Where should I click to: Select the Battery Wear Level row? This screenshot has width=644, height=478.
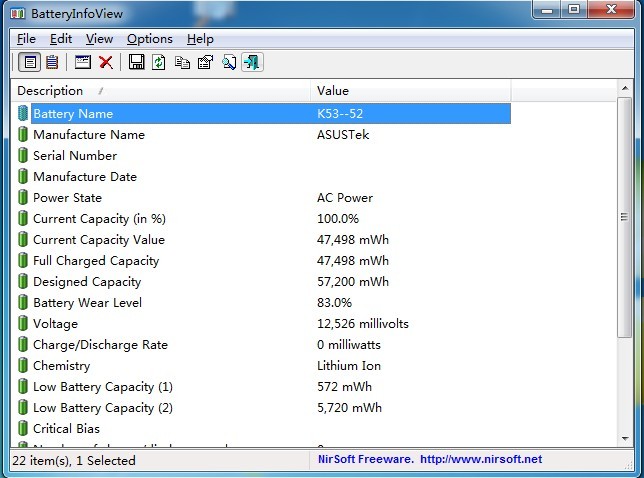pos(88,303)
